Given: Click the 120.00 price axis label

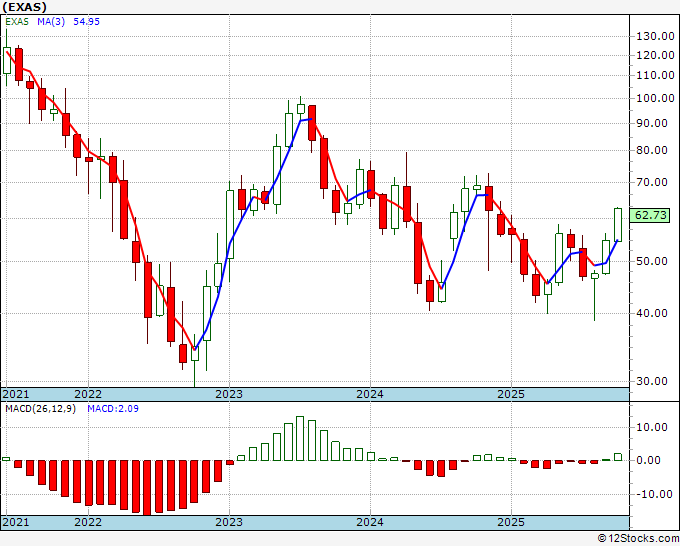Looking at the screenshot, I should (x=655, y=55).
